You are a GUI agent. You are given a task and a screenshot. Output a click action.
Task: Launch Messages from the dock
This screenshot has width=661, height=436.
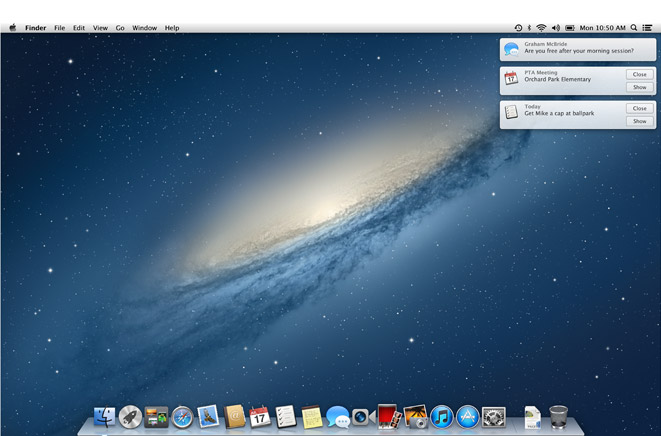pos(337,417)
